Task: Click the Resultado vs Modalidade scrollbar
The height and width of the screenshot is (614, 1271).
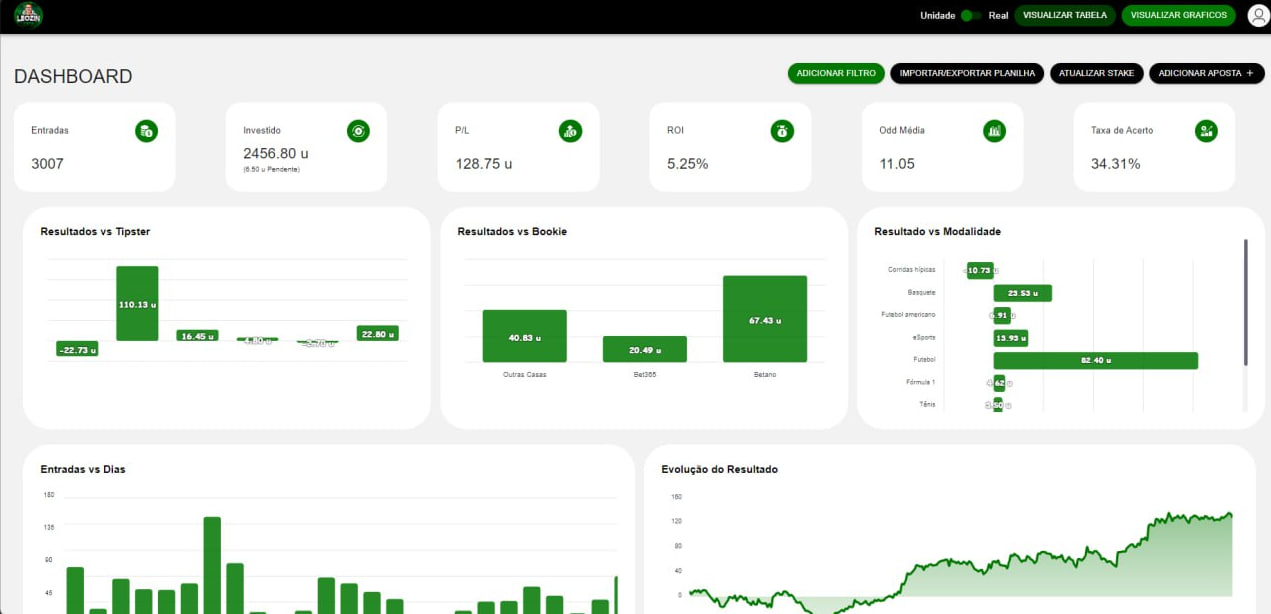Action: [1245, 302]
